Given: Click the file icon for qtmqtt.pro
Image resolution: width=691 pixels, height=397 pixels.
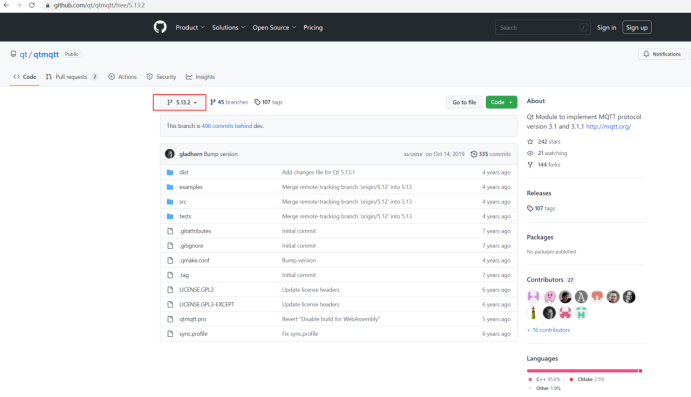Looking at the screenshot, I should 170,319.
